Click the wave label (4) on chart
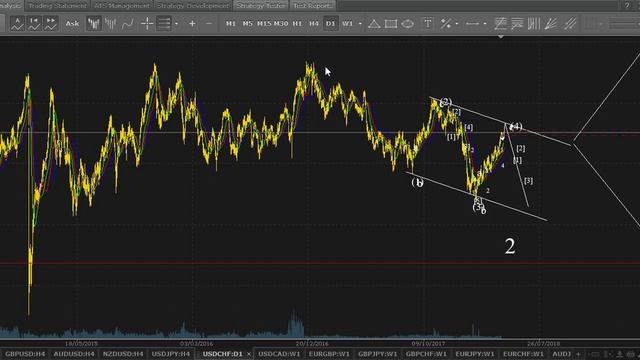Screen dimensions: 640x360 click(x=516, y=127)
